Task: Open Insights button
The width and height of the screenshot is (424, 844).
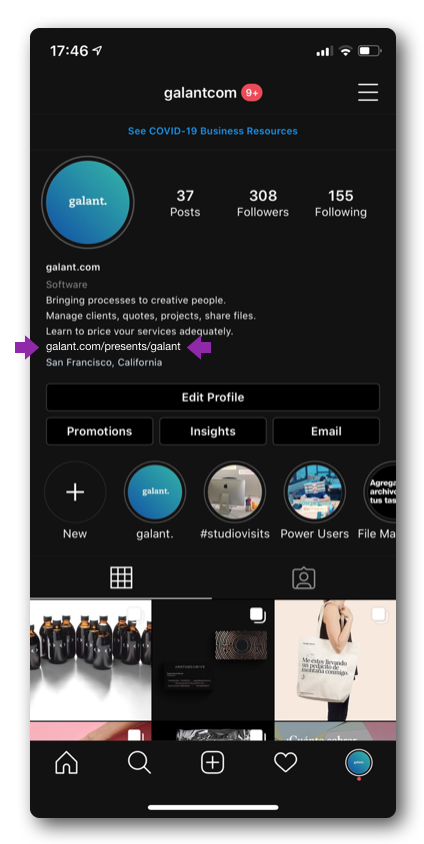Action: [213, 431]
